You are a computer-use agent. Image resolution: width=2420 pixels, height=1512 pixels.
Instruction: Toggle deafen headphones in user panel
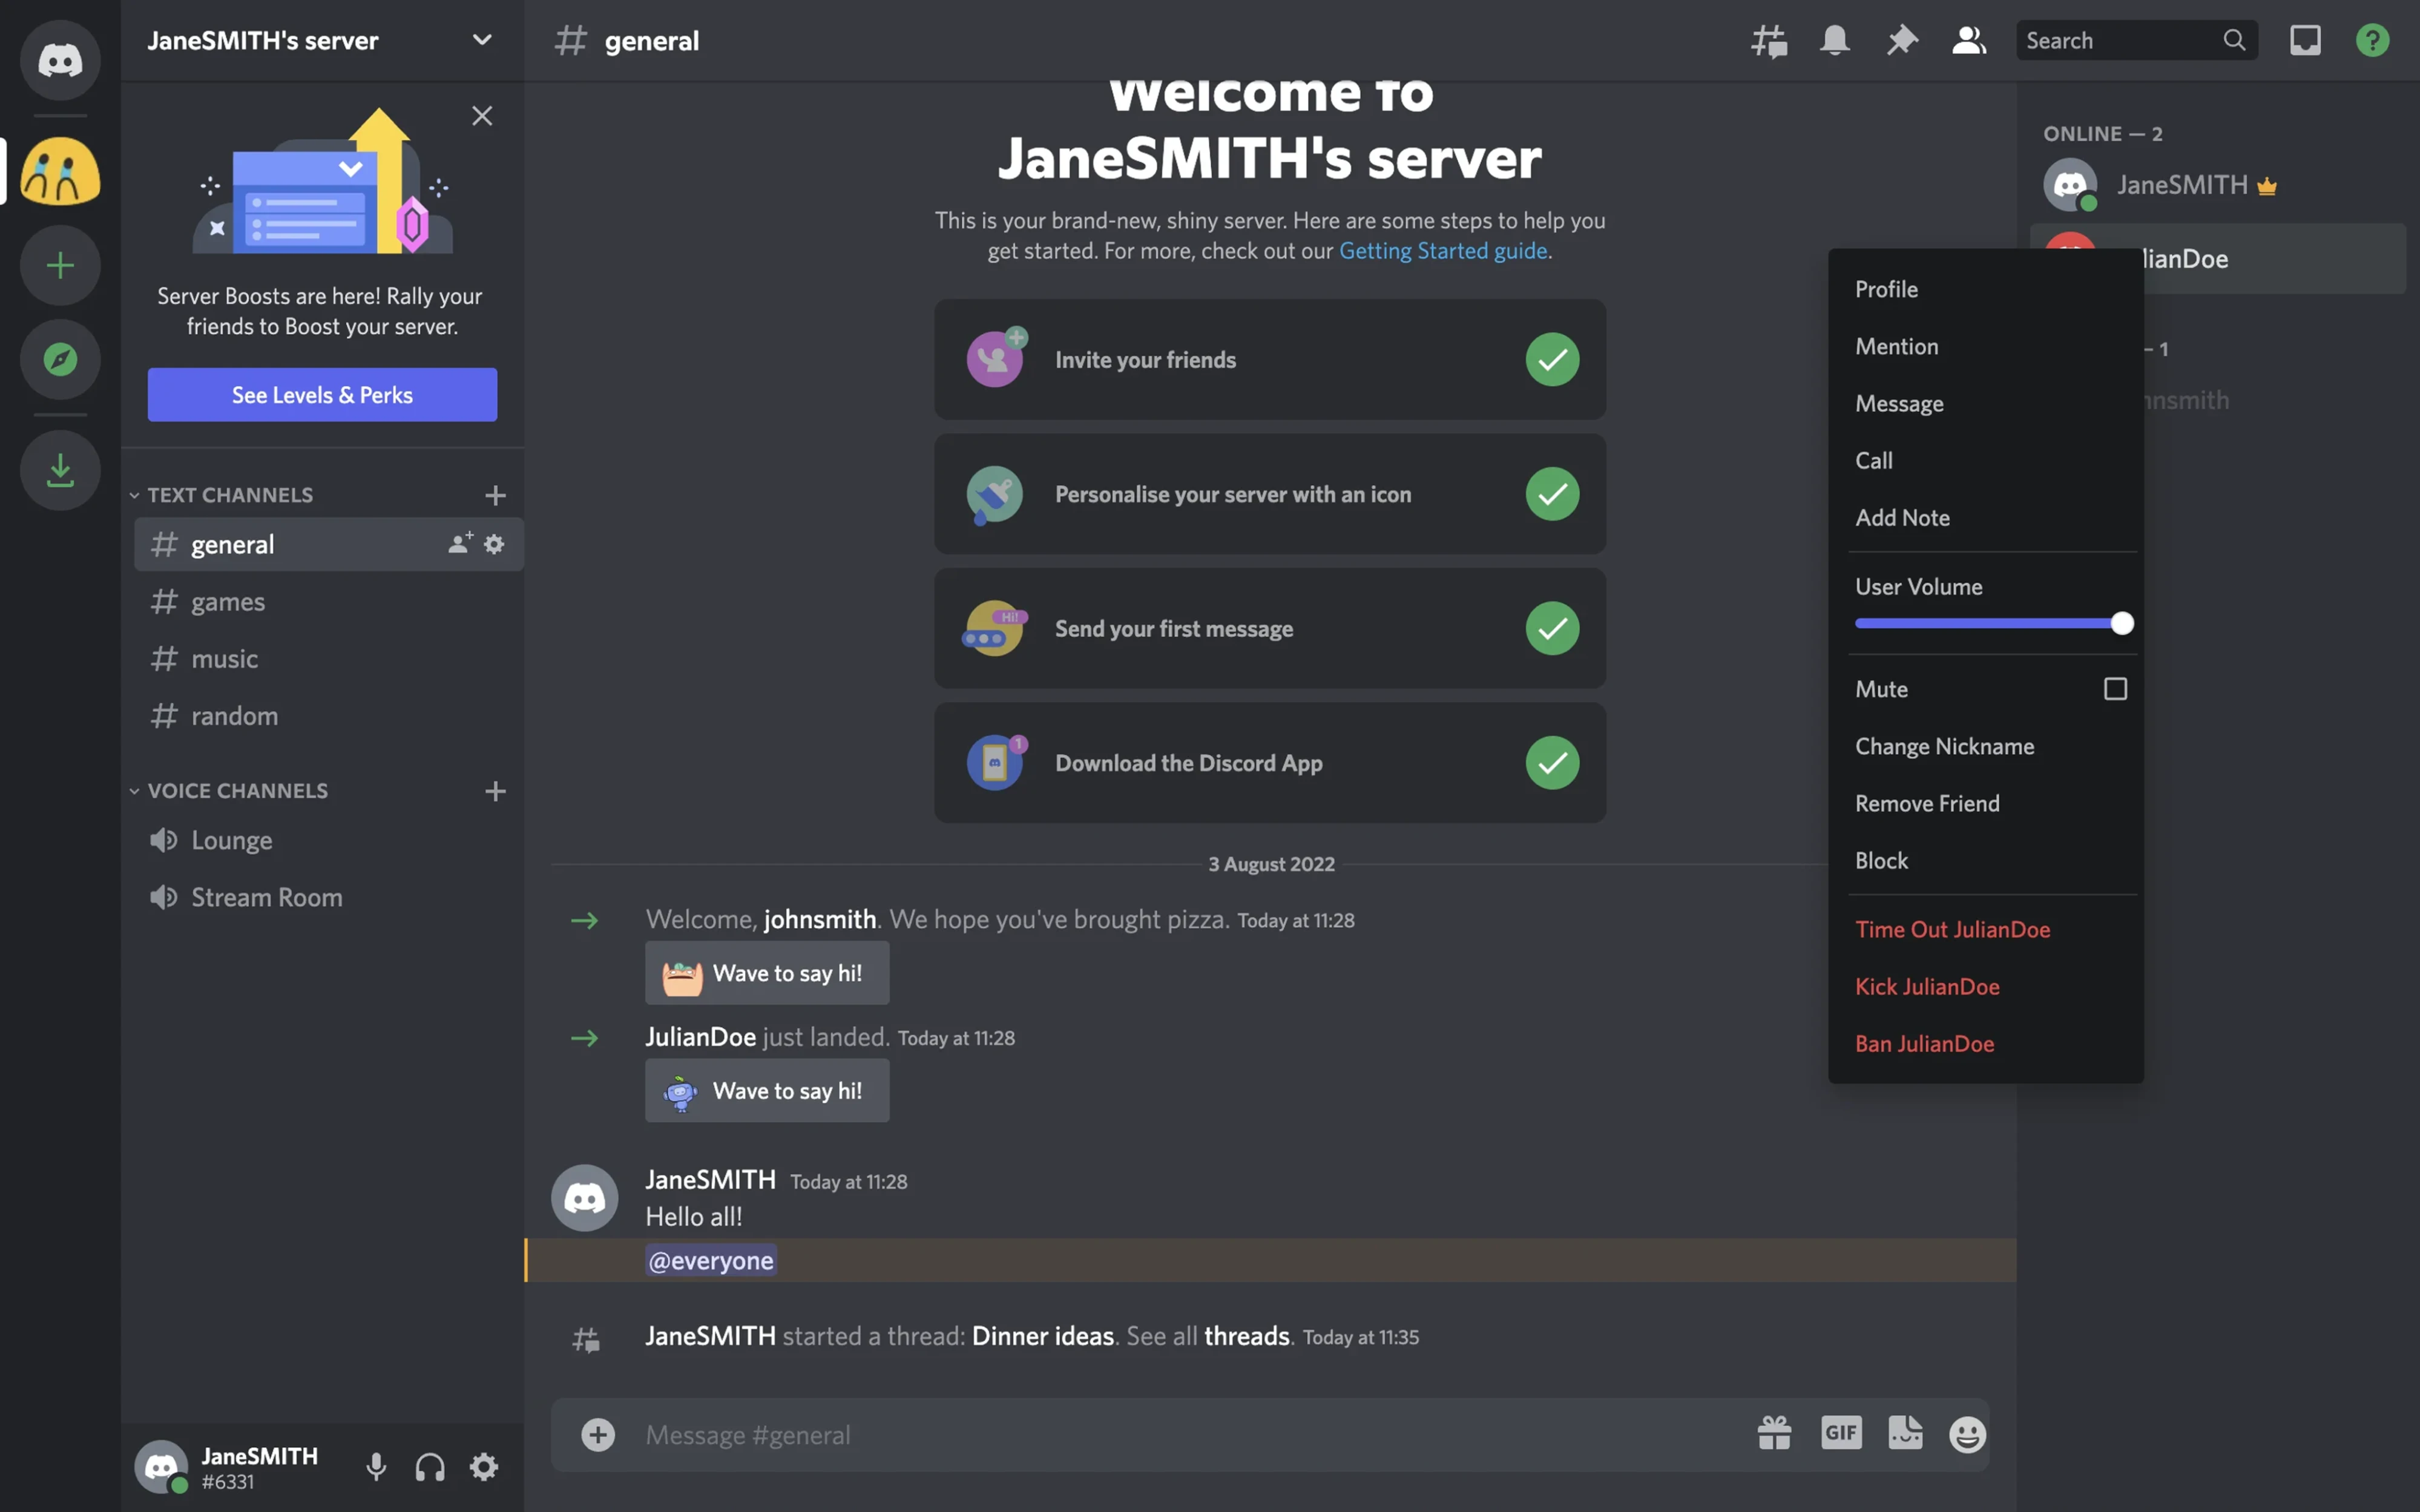click(430, 1467)
